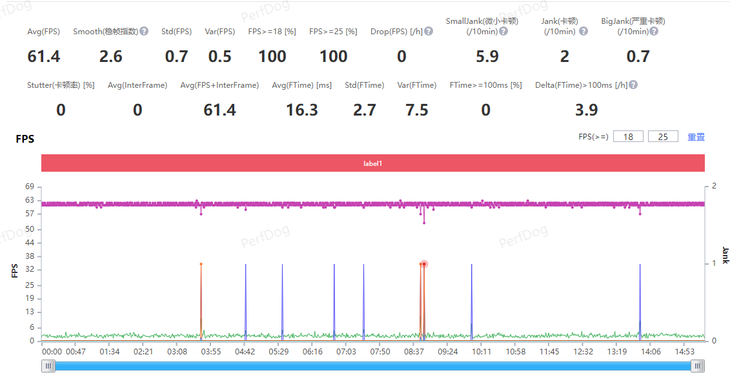Click the 07:50 time axis label
Viewport: 730px width, 377px height.
(x=380, y=352)
